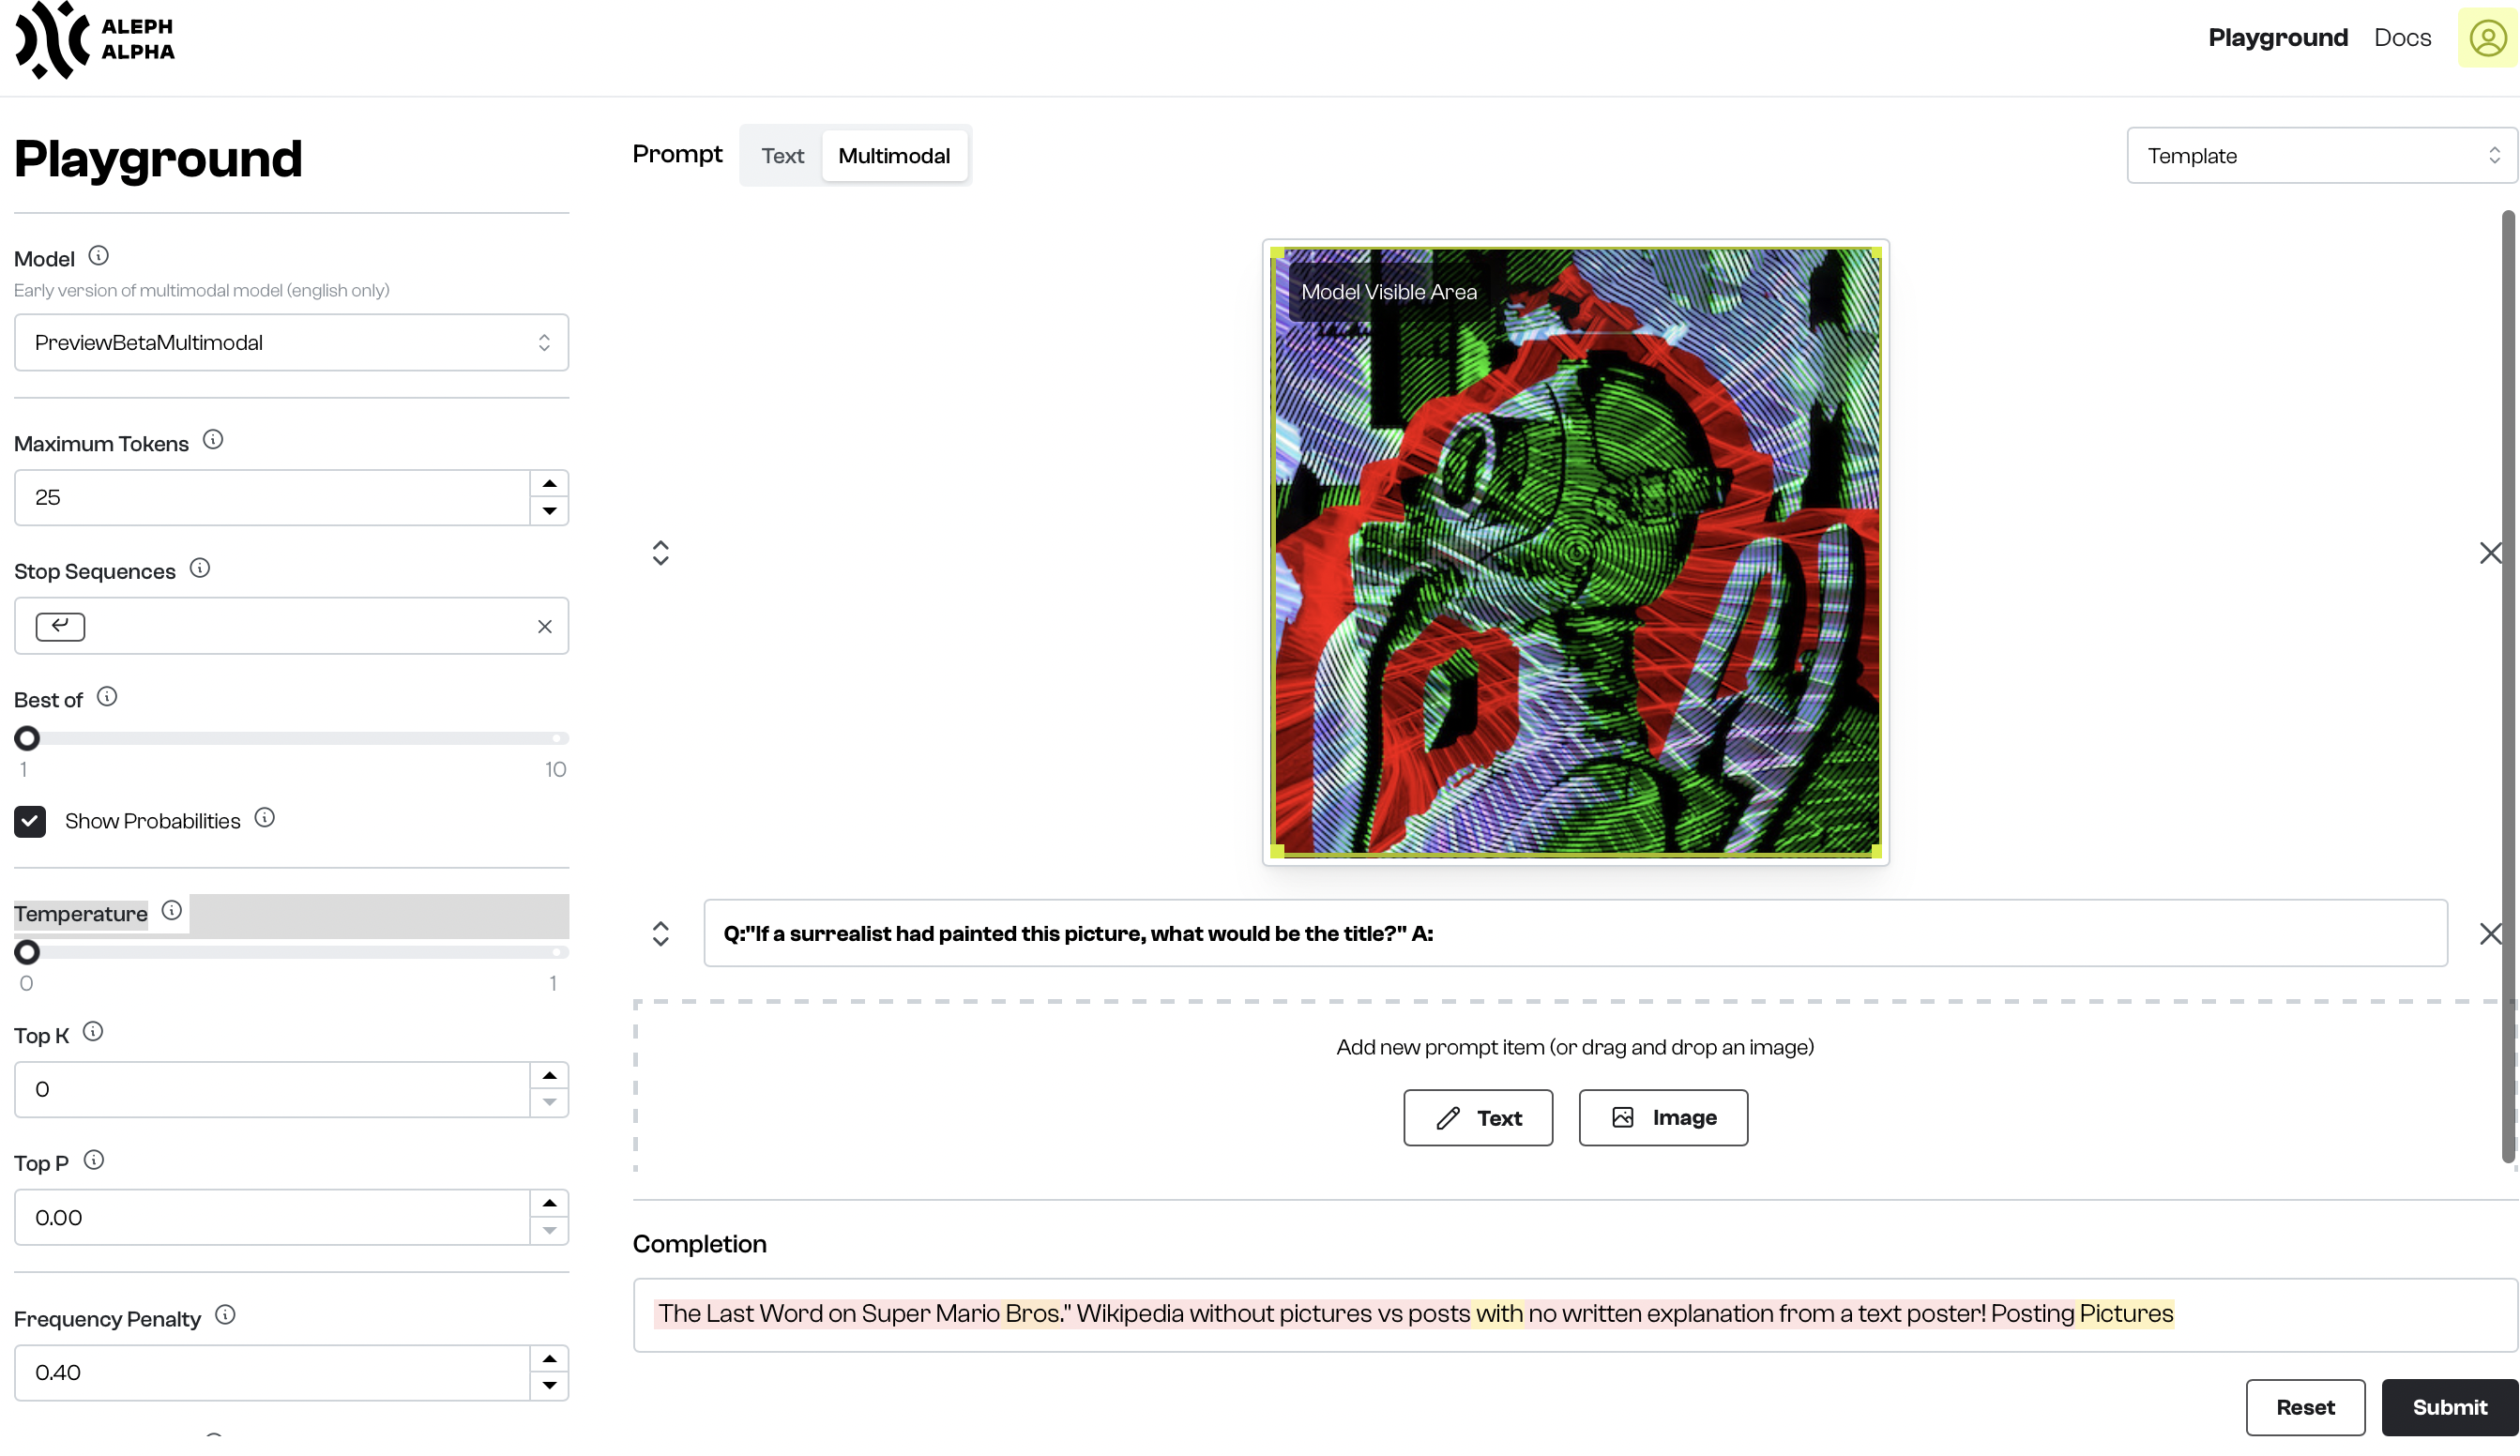This screenshot has height=1456, width=2520.
Task: Delete the text prompt item
Action: [2490, 933]
